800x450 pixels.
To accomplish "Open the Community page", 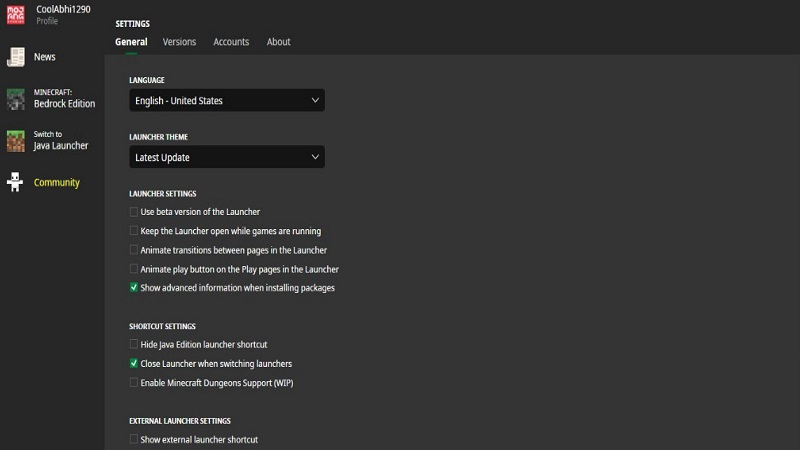I will tap(57, 182).
